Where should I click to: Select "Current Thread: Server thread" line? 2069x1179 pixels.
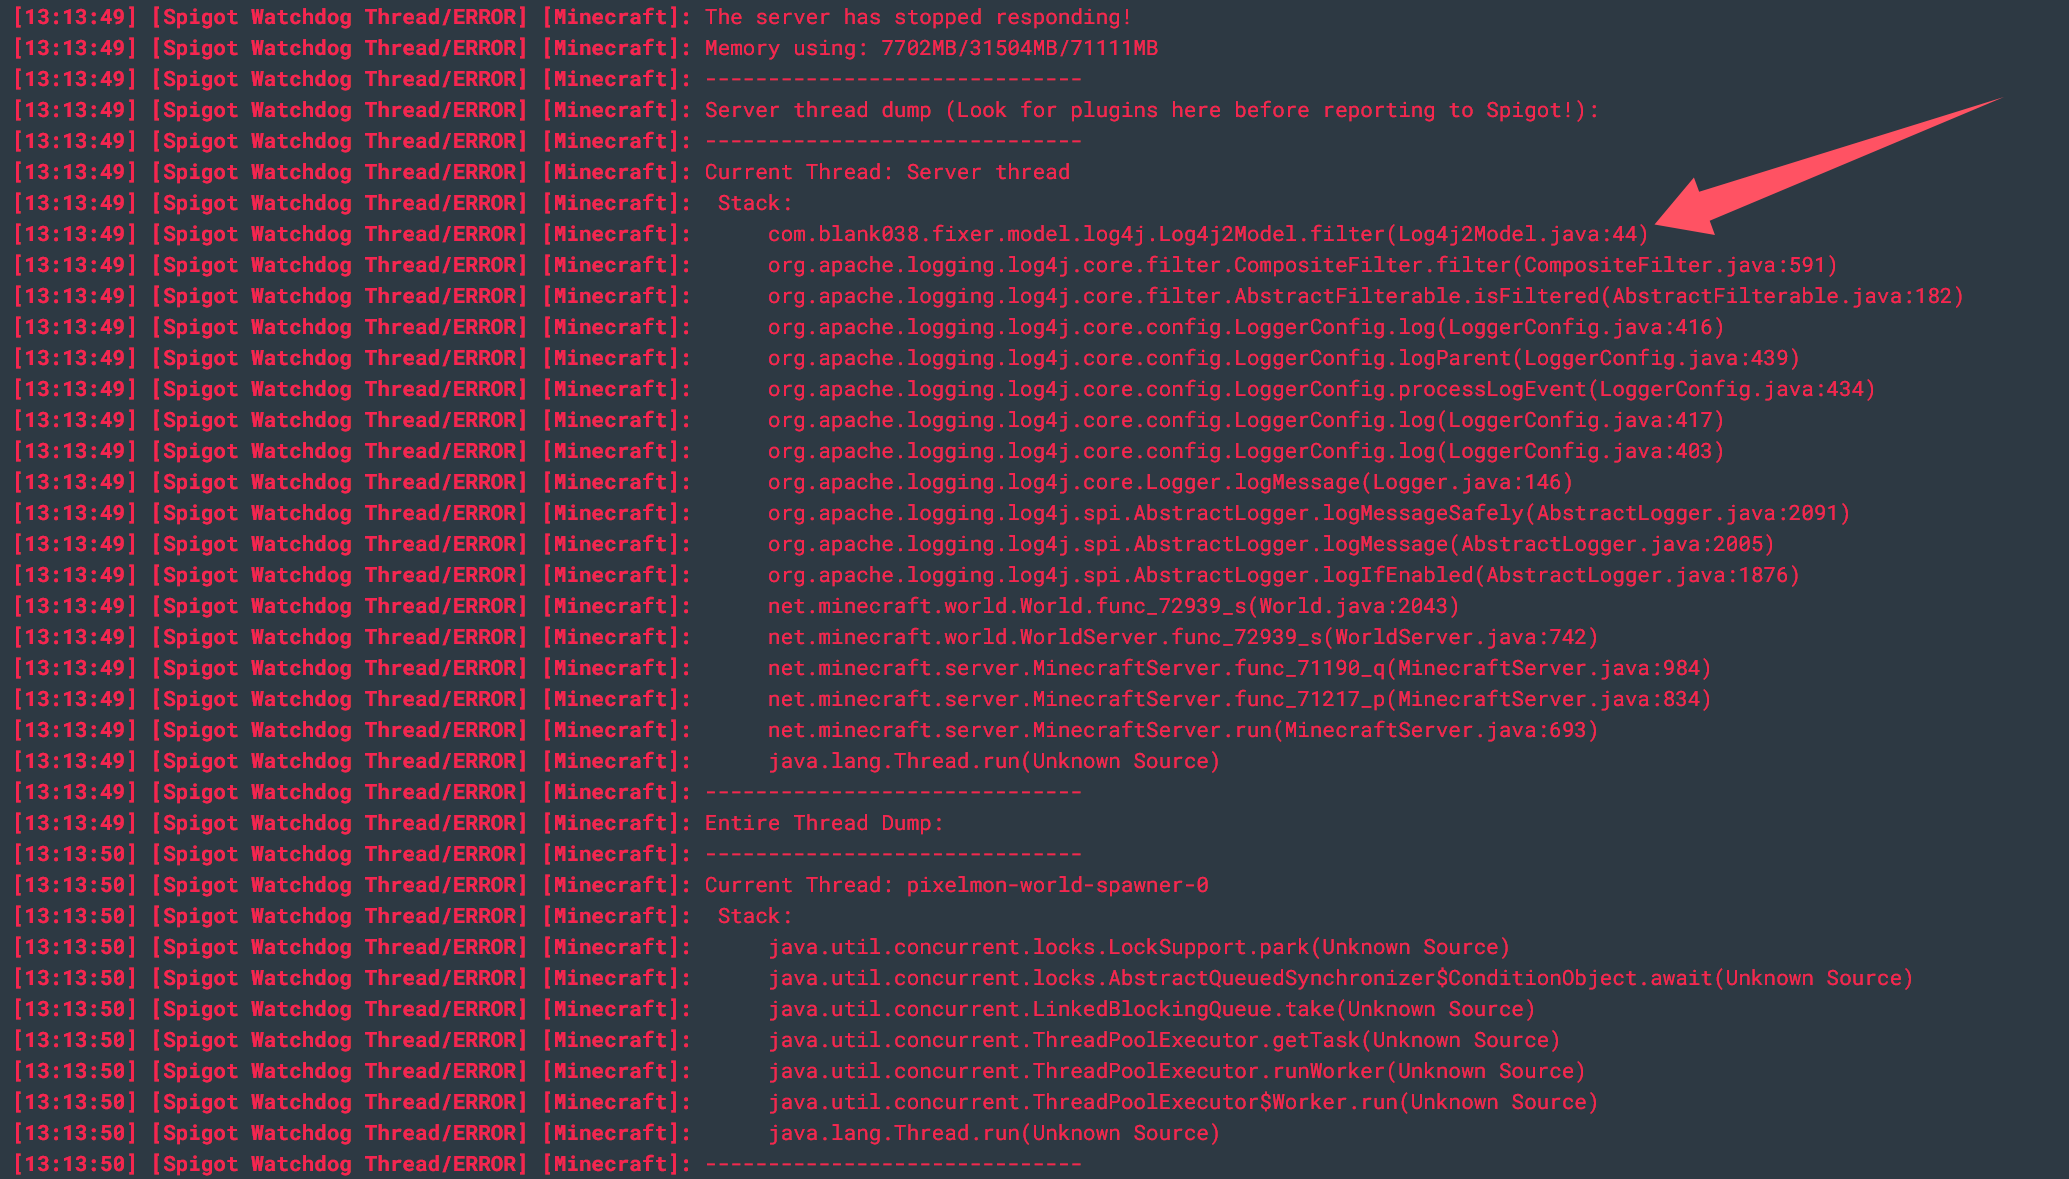click(887, 172)
